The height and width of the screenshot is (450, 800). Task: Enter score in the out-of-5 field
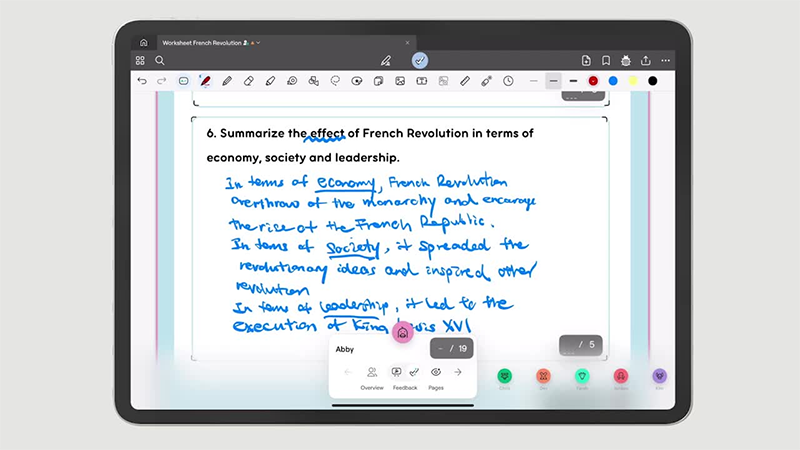[x=581, y=345]
